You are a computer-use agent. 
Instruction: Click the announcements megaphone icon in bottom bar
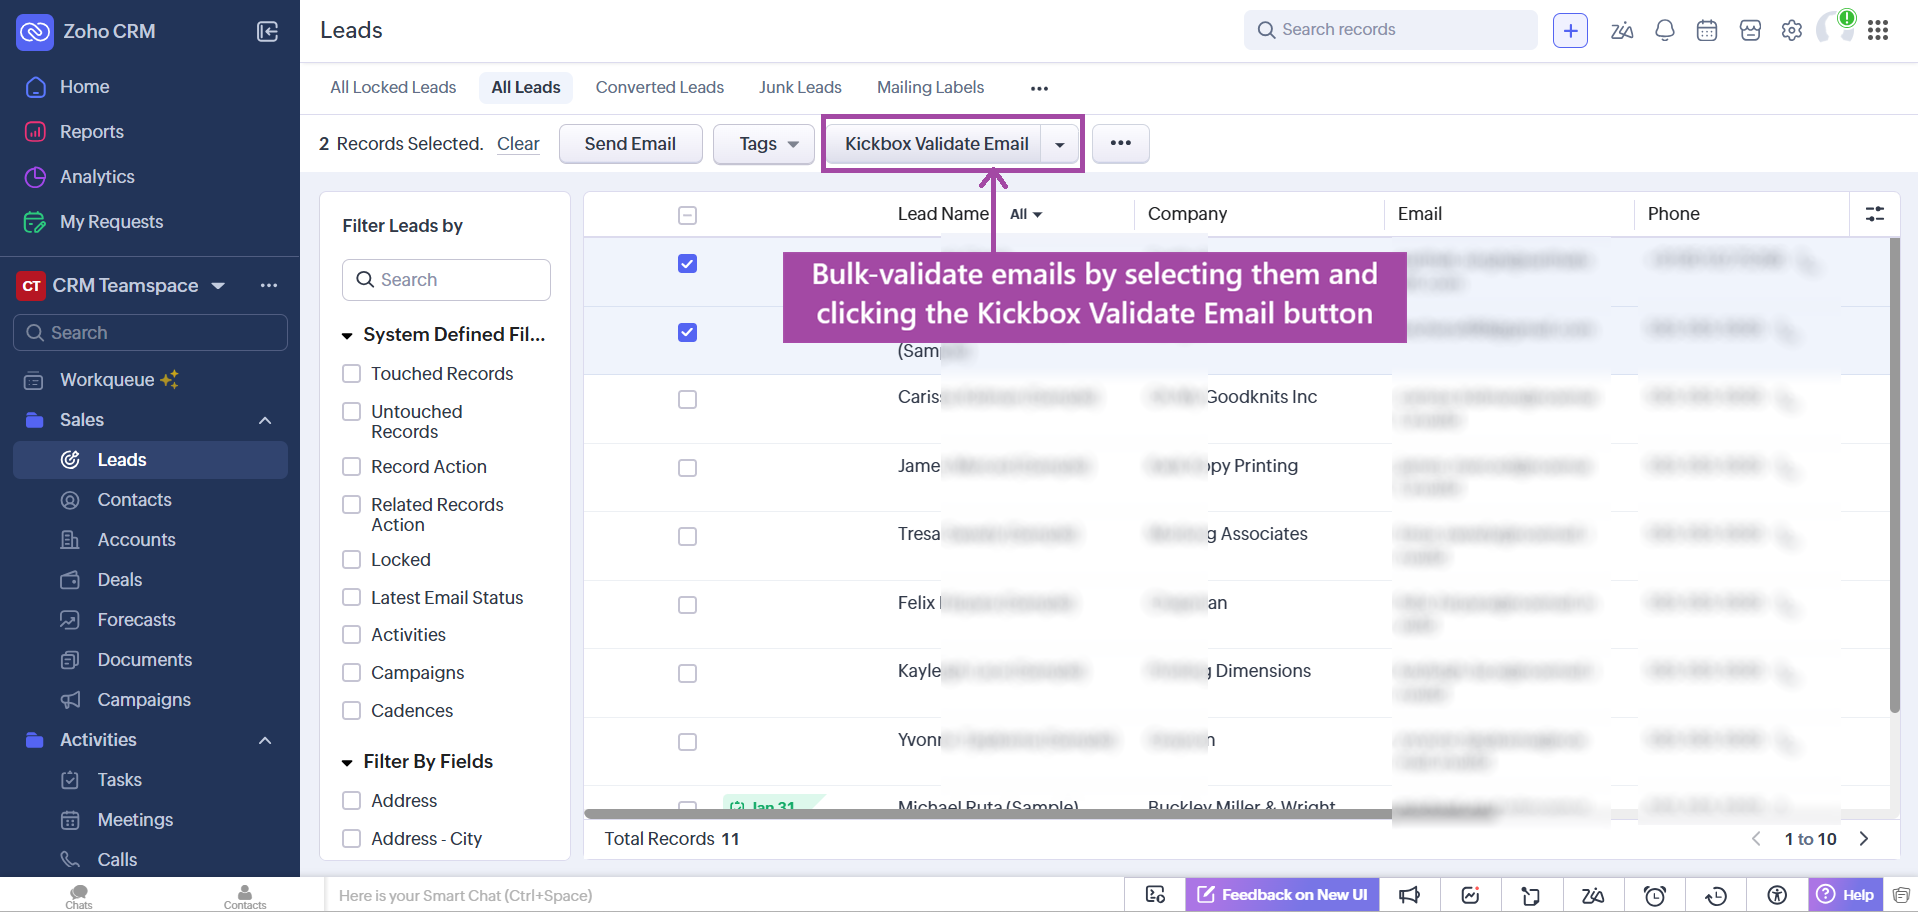[1409, 895]
